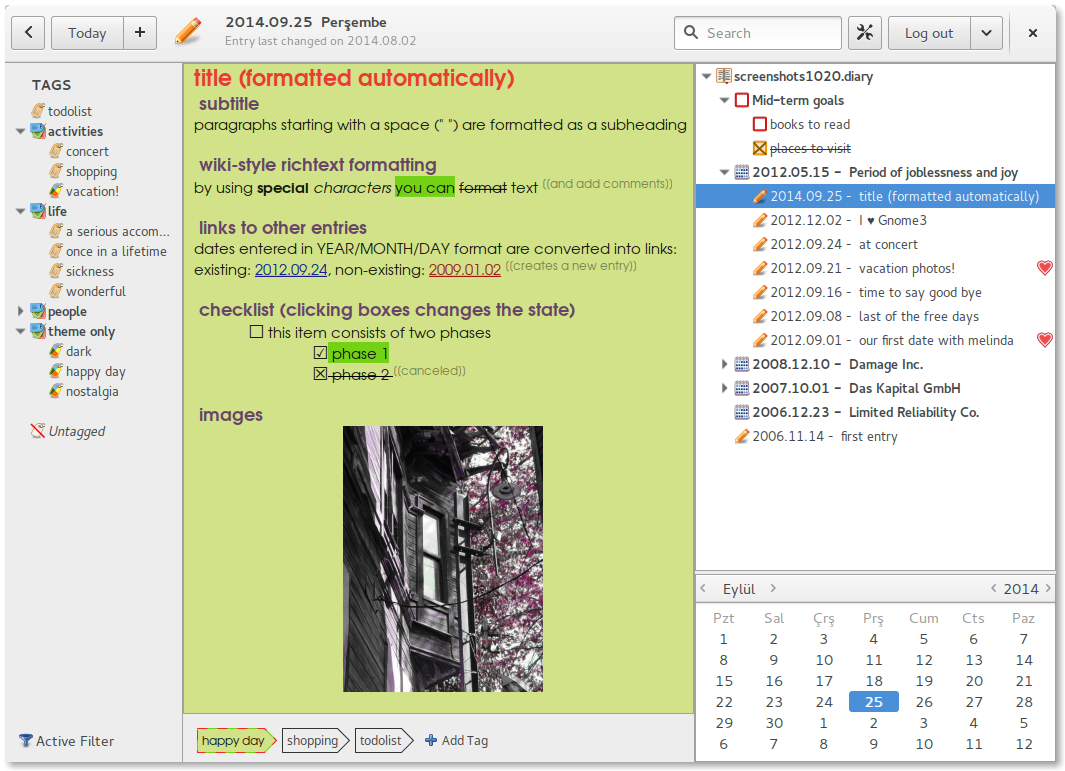This screenshot has height=771, width=1065.
Task: Click the life category icon
Action: [39, 211]
